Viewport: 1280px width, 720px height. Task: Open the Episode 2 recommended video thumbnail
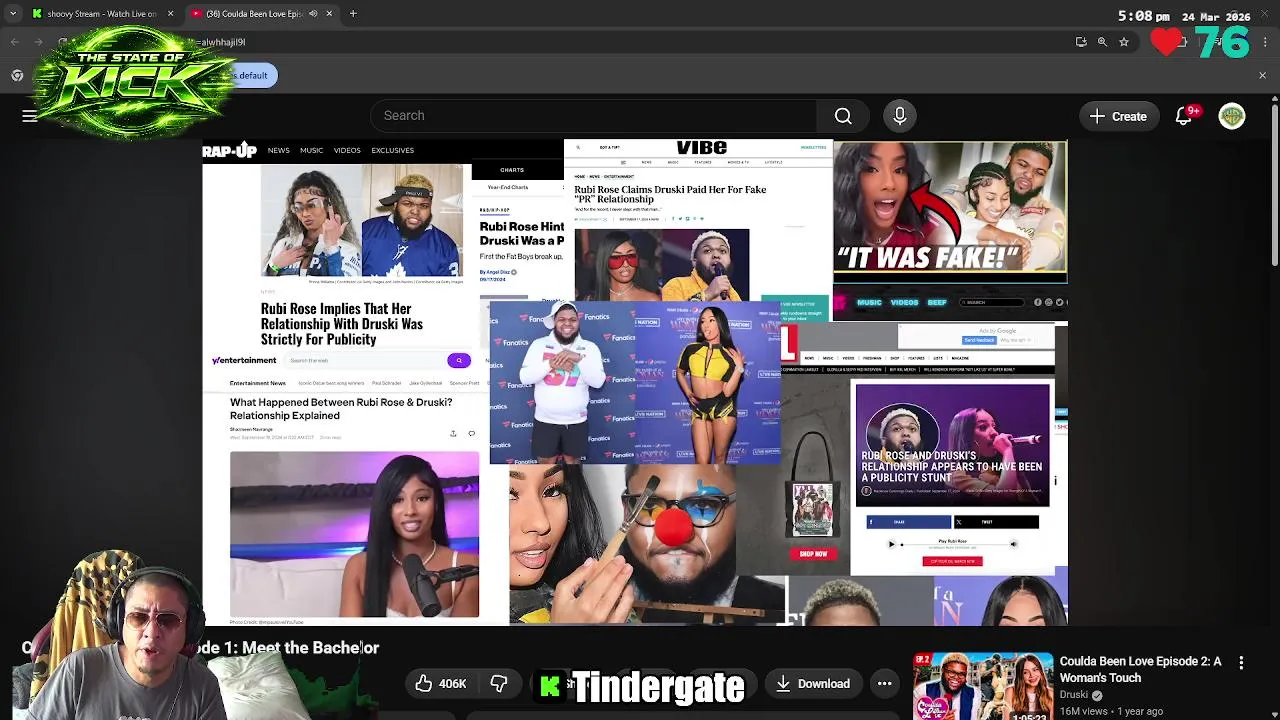pos(983,686)
